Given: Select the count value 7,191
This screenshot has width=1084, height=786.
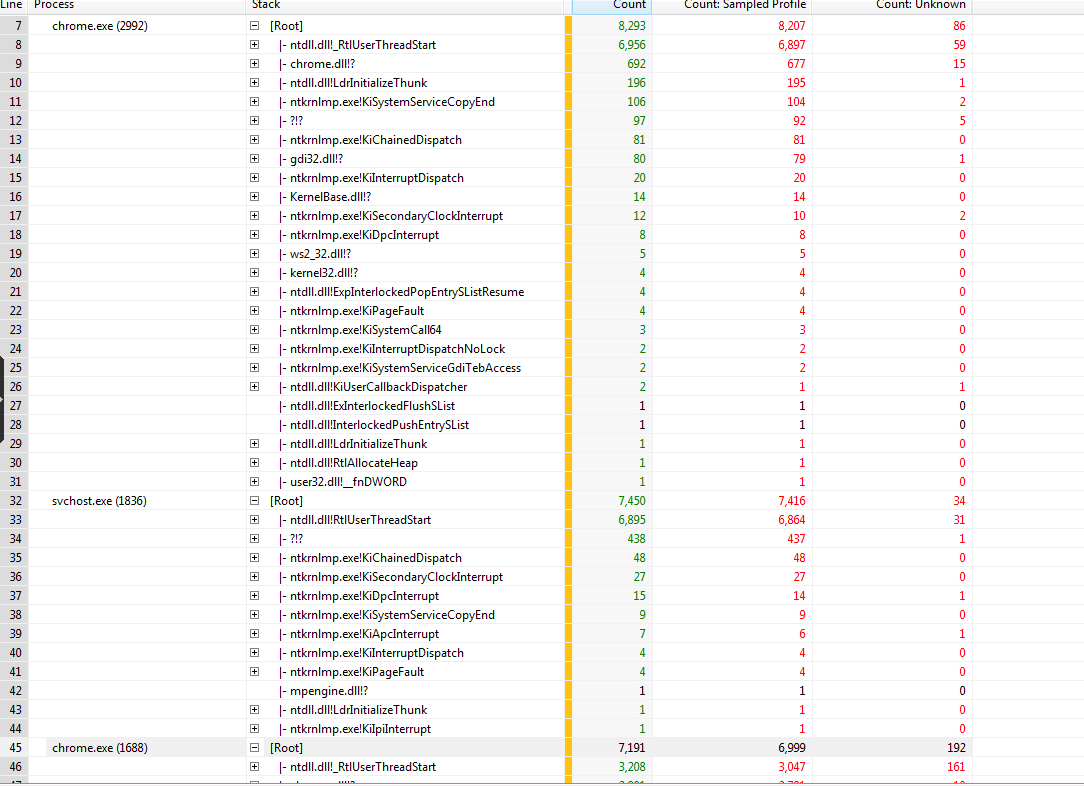Looking at the screenshot, I should [x=632, y=748].
